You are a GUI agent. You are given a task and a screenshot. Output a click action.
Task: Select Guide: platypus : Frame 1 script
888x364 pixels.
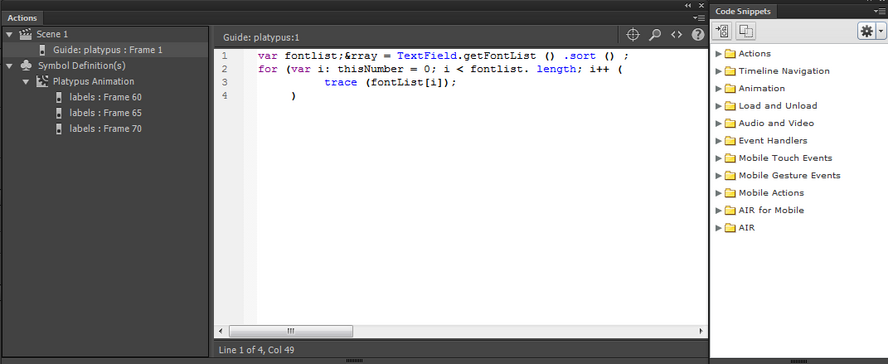tap(108, 50)
